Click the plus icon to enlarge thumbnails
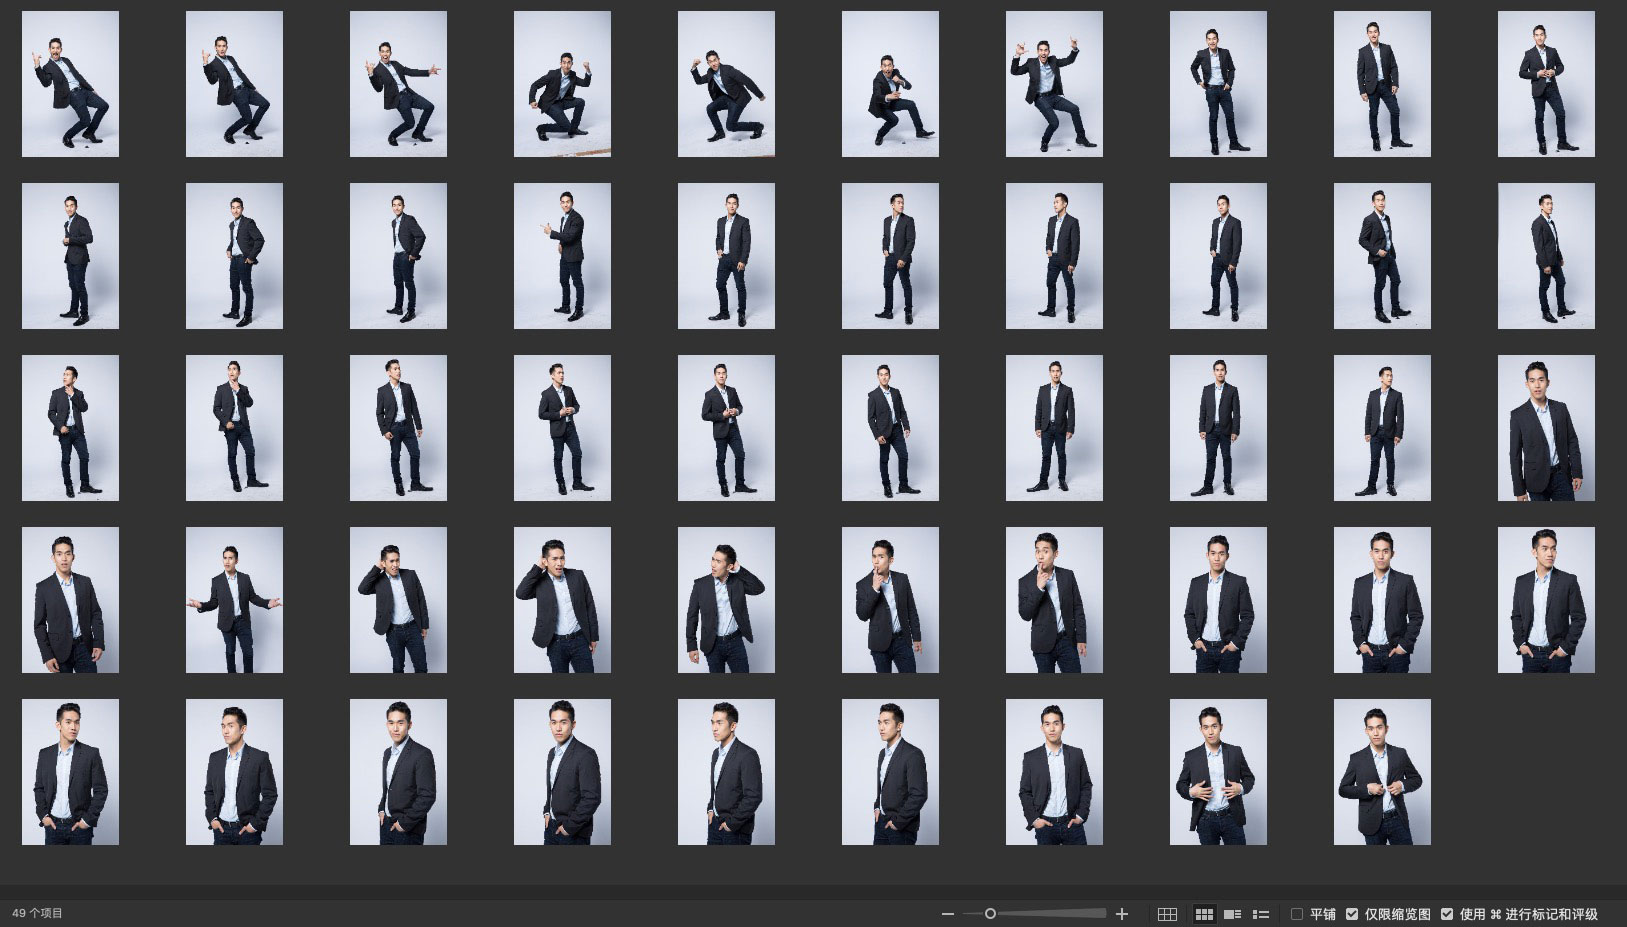1627x927 pixels. tap(1122, 914)
